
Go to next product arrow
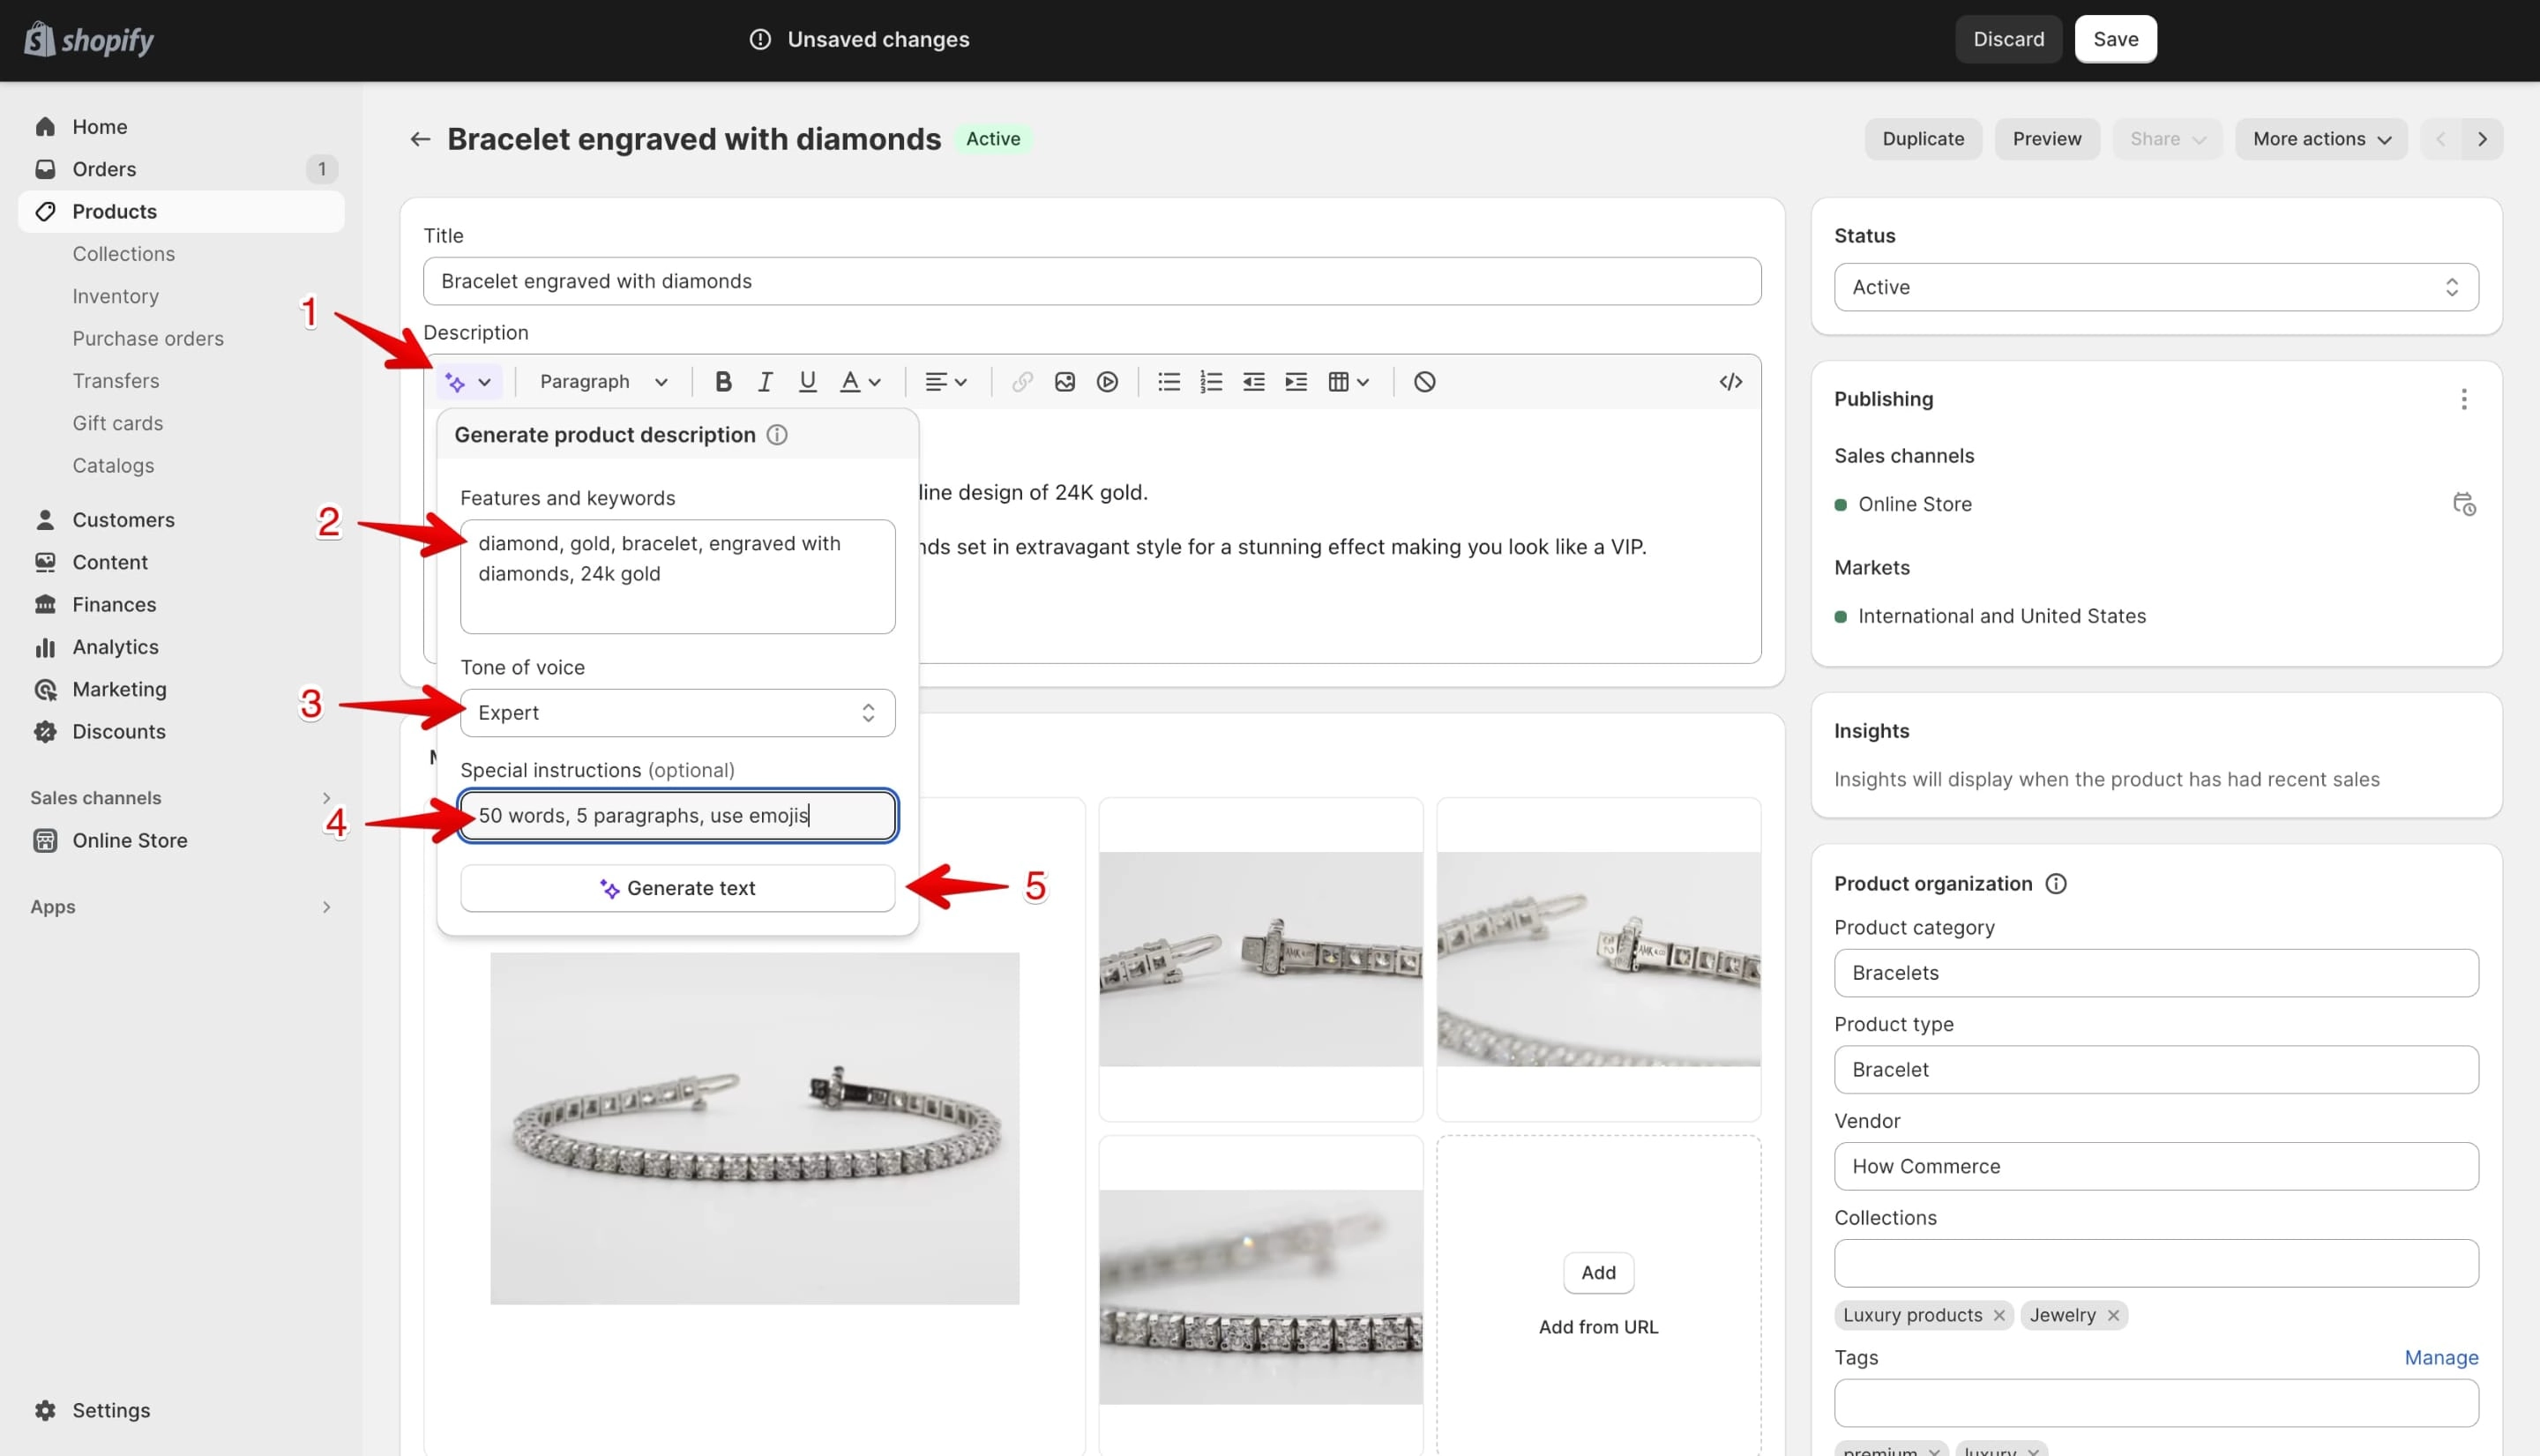tap(2483, 139)
